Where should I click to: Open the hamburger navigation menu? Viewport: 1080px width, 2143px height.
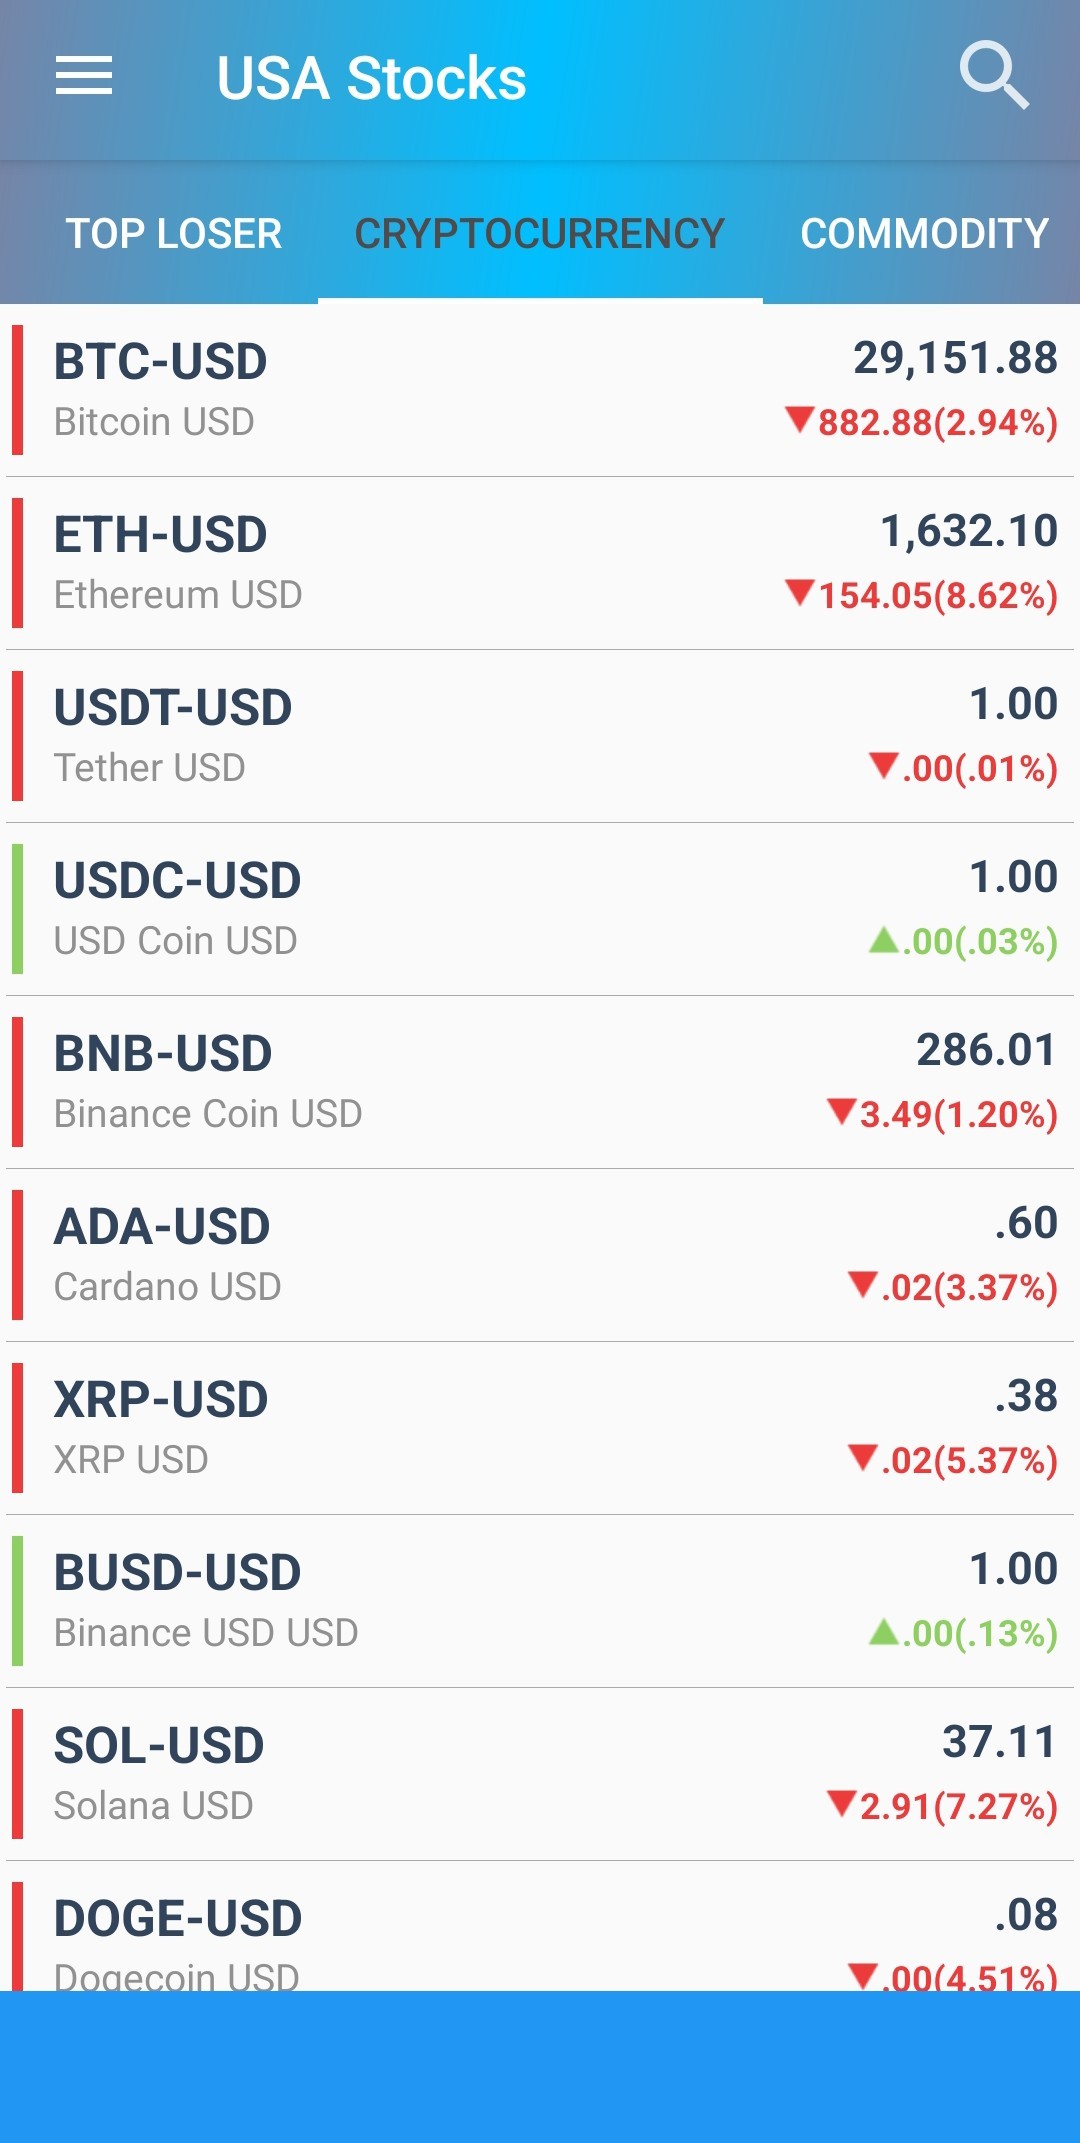[x=84, y=77]
